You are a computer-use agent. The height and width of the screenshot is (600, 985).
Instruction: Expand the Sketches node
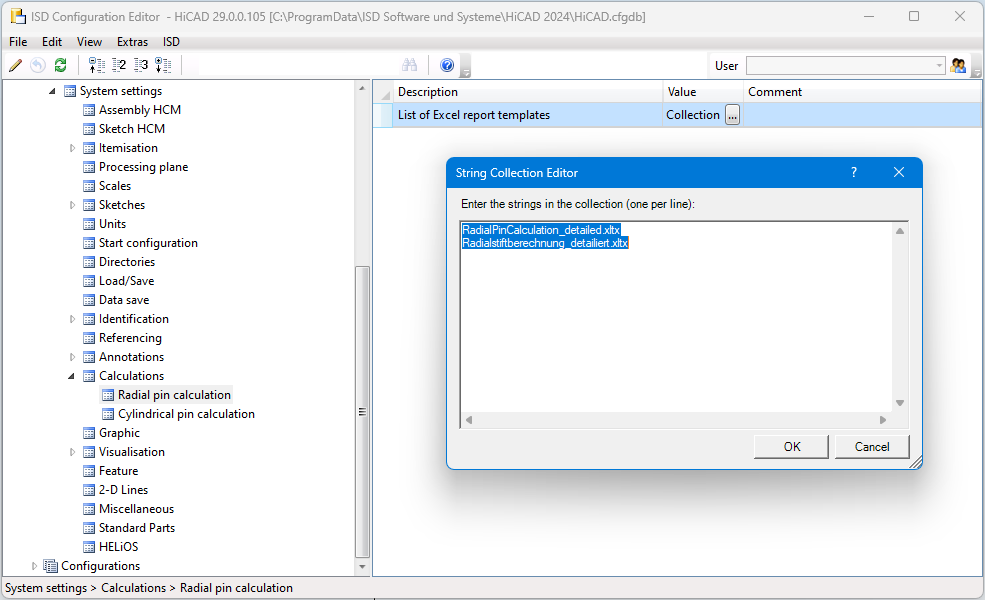point(72,205)
